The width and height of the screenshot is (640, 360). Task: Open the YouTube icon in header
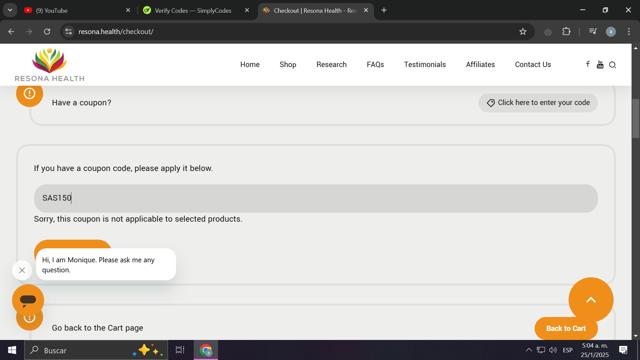600,64
